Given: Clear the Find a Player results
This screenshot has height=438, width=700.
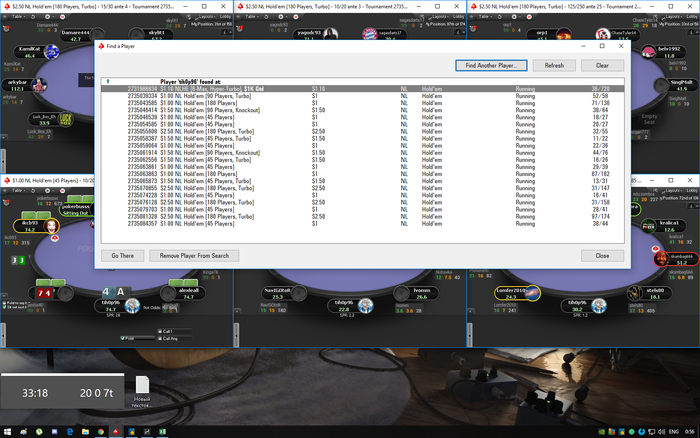Looking at the screenshot, I should [x=602, y=66].
